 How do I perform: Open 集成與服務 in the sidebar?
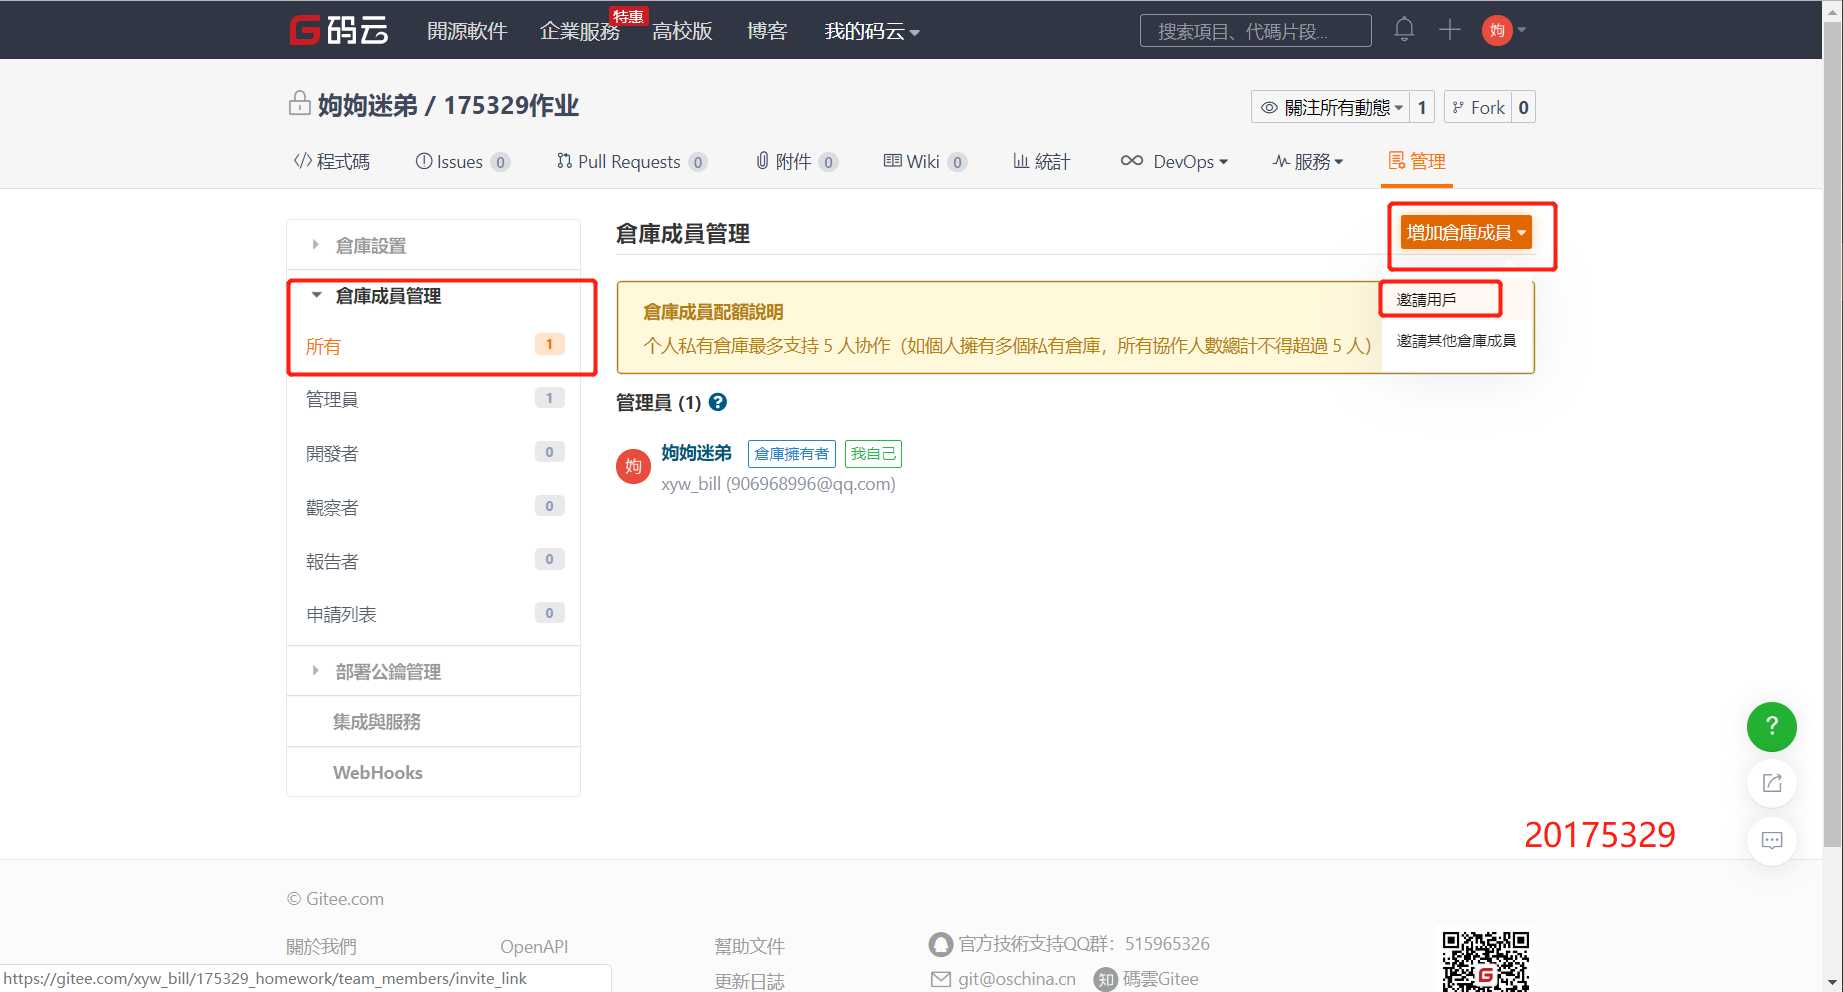coord(433,721)
